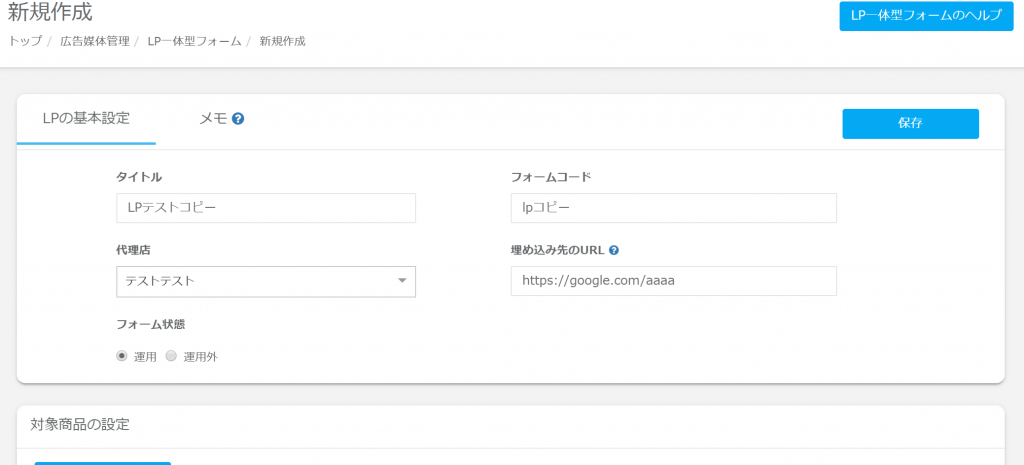This screenshot has height=465, width=1024.
Task: Switch to the LPの基本設定 tab
Action: (86, 118)
